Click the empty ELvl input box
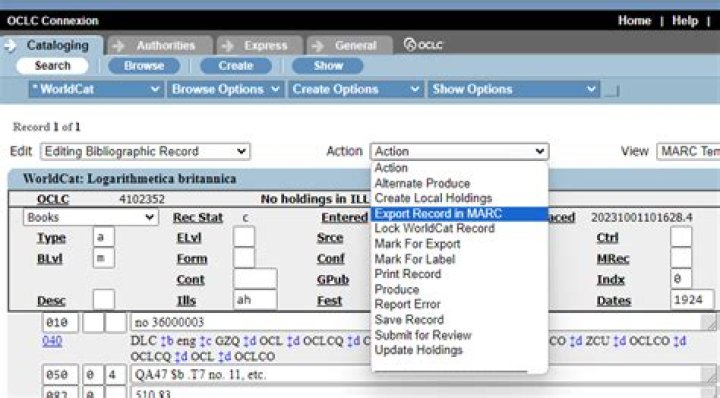This screenshot has width=720, height=398. (244, 237)
